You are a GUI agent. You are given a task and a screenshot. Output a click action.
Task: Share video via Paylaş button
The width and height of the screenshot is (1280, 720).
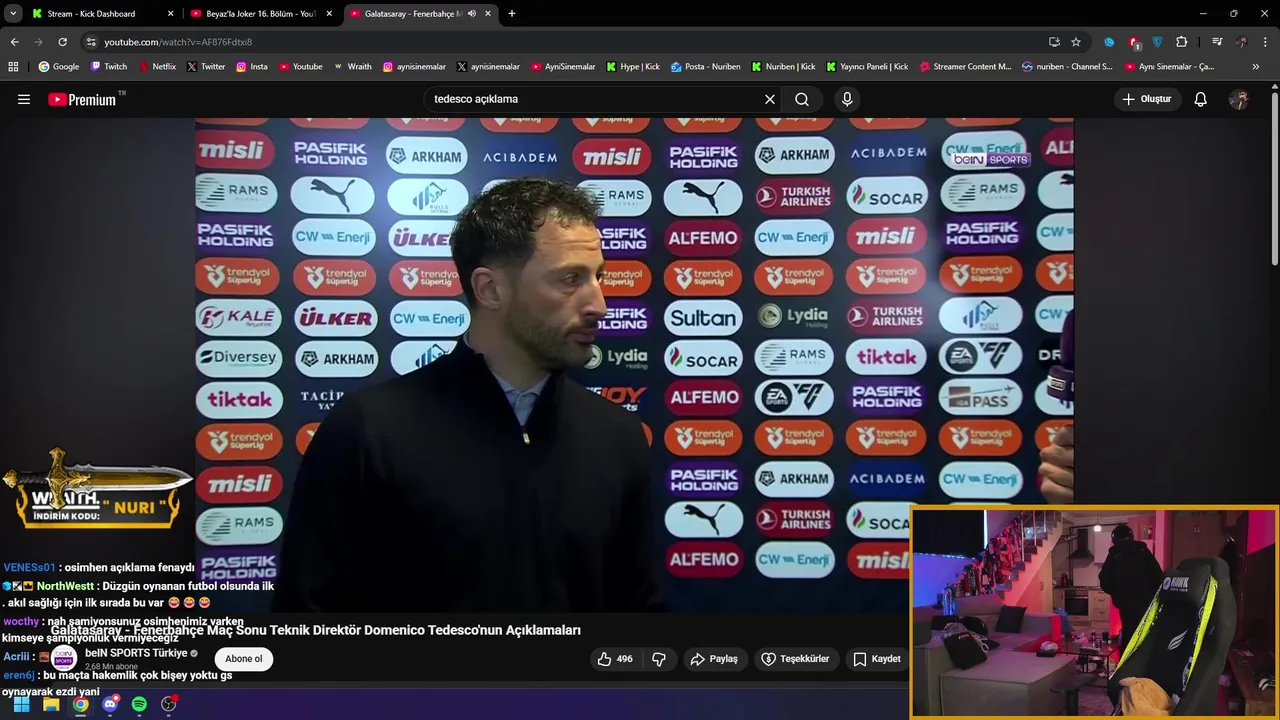714,659
